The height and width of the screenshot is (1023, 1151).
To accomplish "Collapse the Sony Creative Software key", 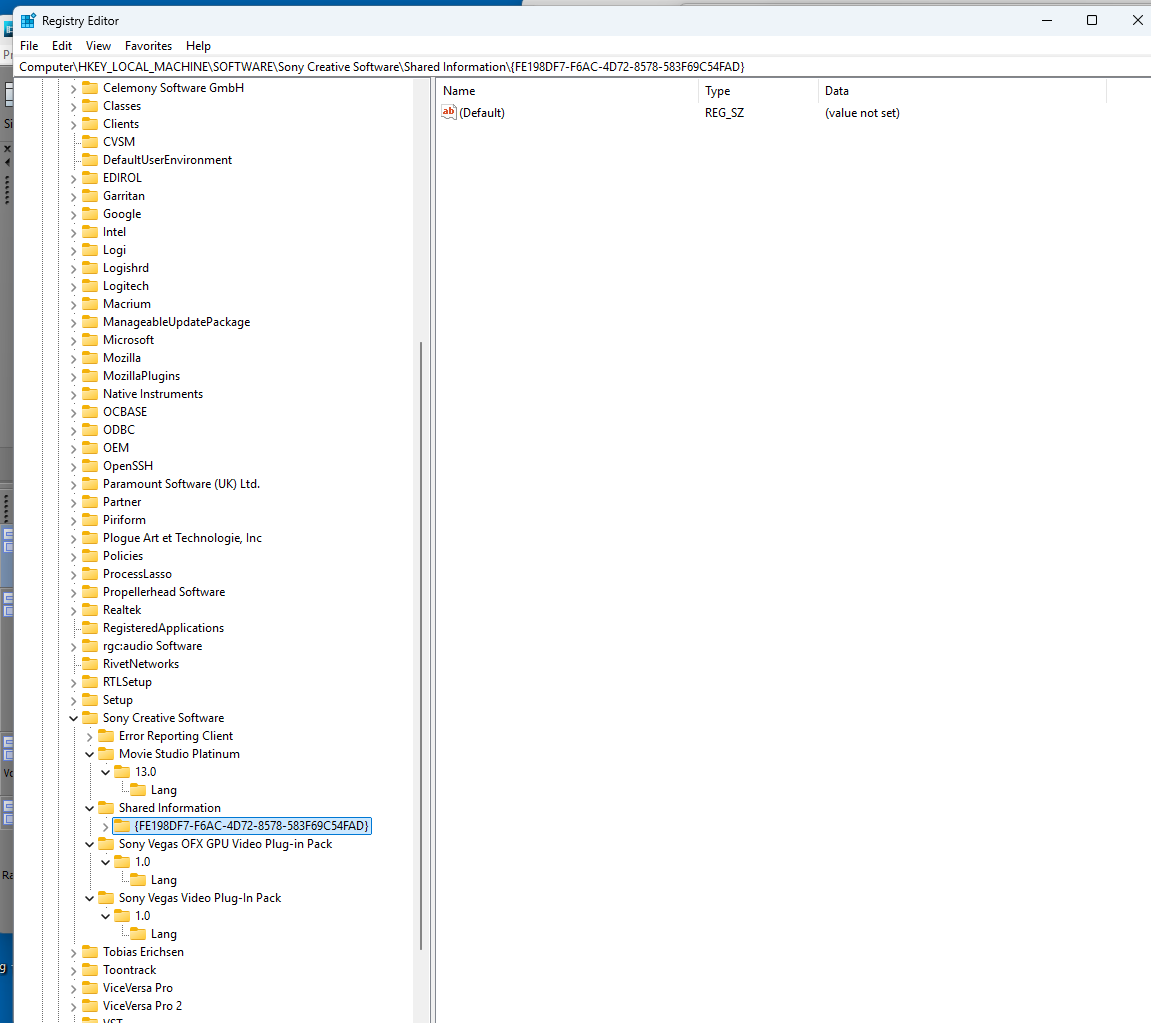I will click(73, 718).
